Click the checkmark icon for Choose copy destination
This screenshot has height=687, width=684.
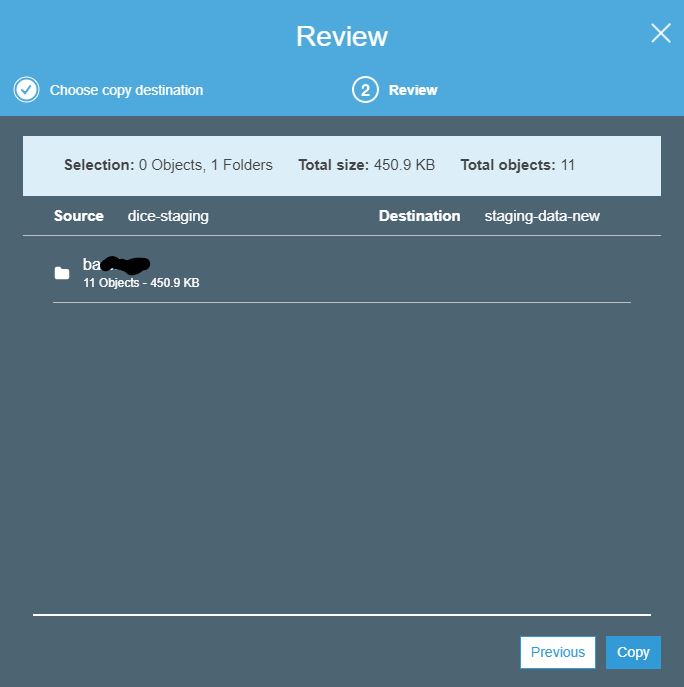tap(26, 90)
